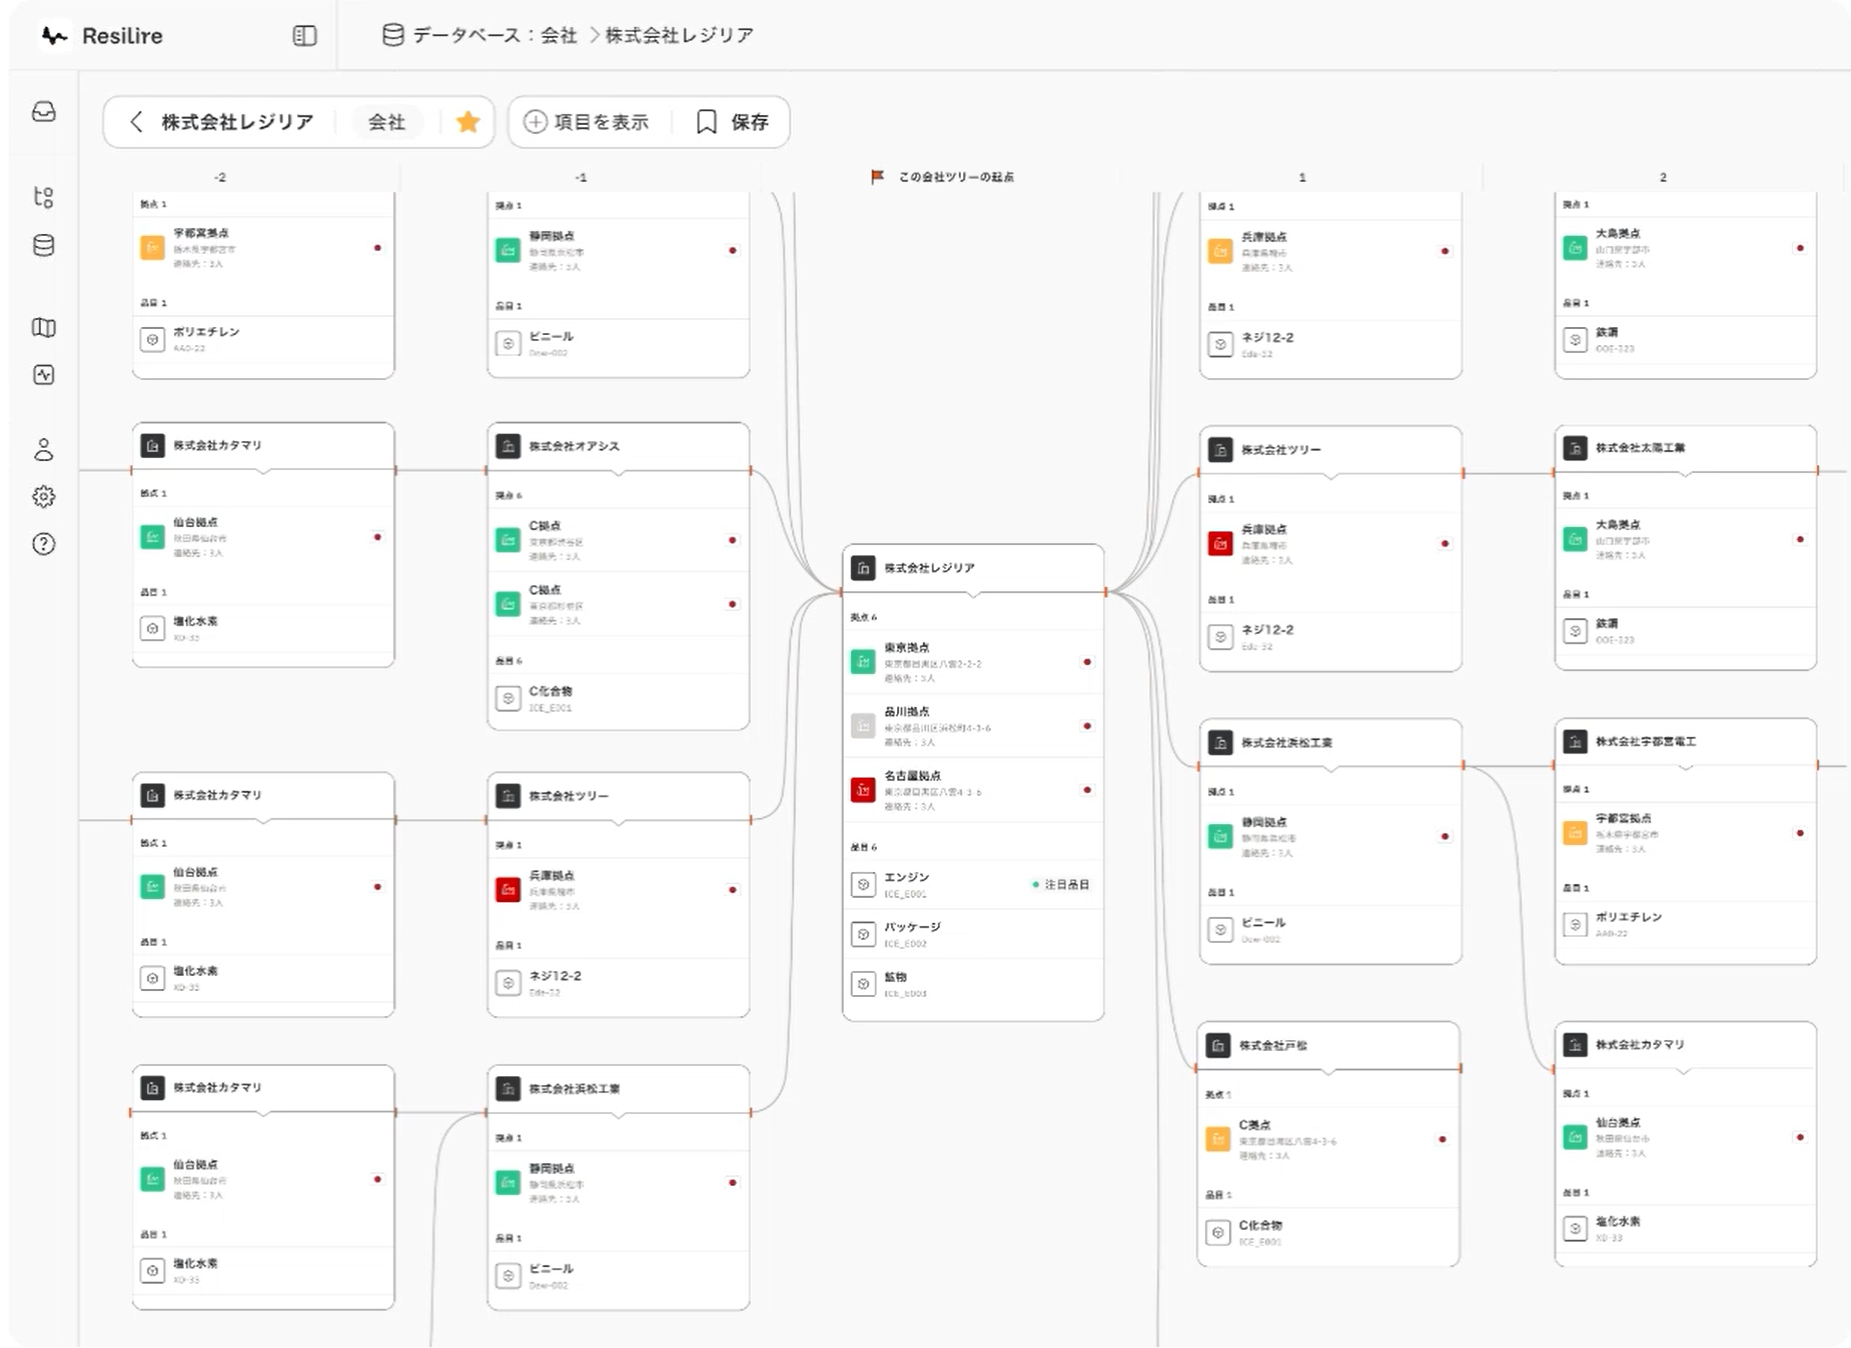Select the 会社 tag beside the title
This screenshot has width=1851, height=1348.
[387, 122]
